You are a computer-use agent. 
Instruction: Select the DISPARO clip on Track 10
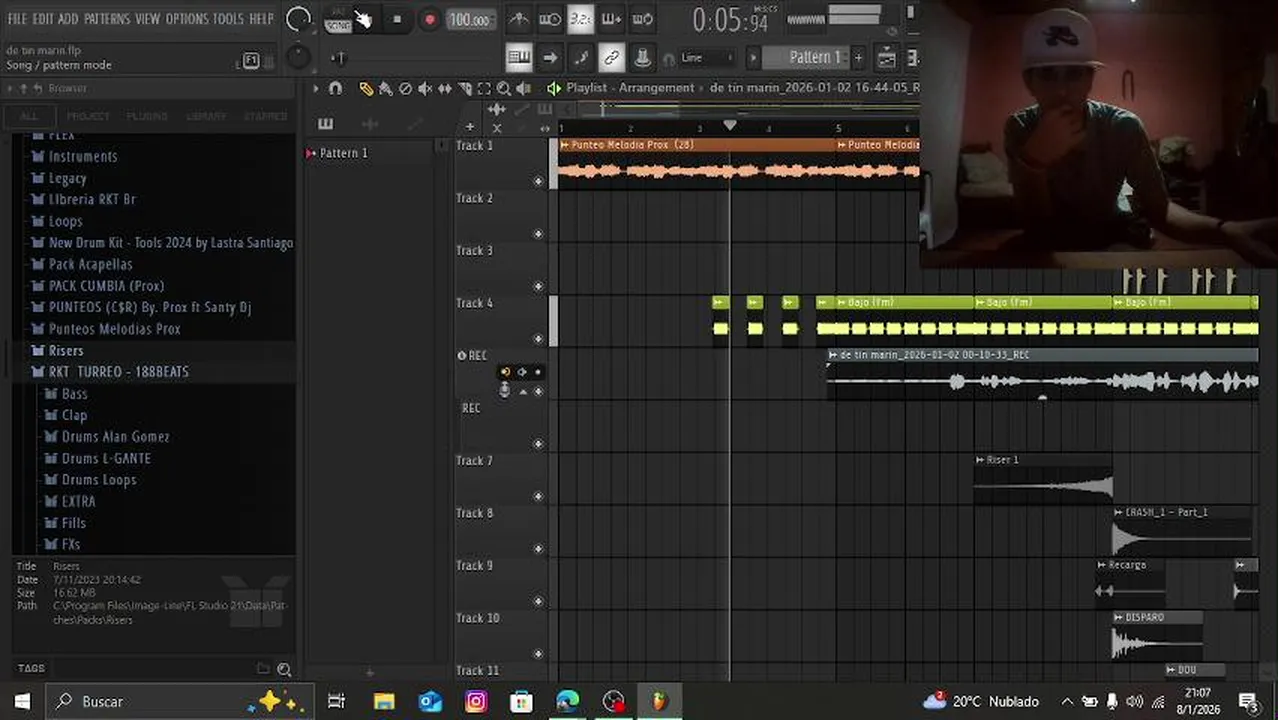click(x=1157, y=635)
